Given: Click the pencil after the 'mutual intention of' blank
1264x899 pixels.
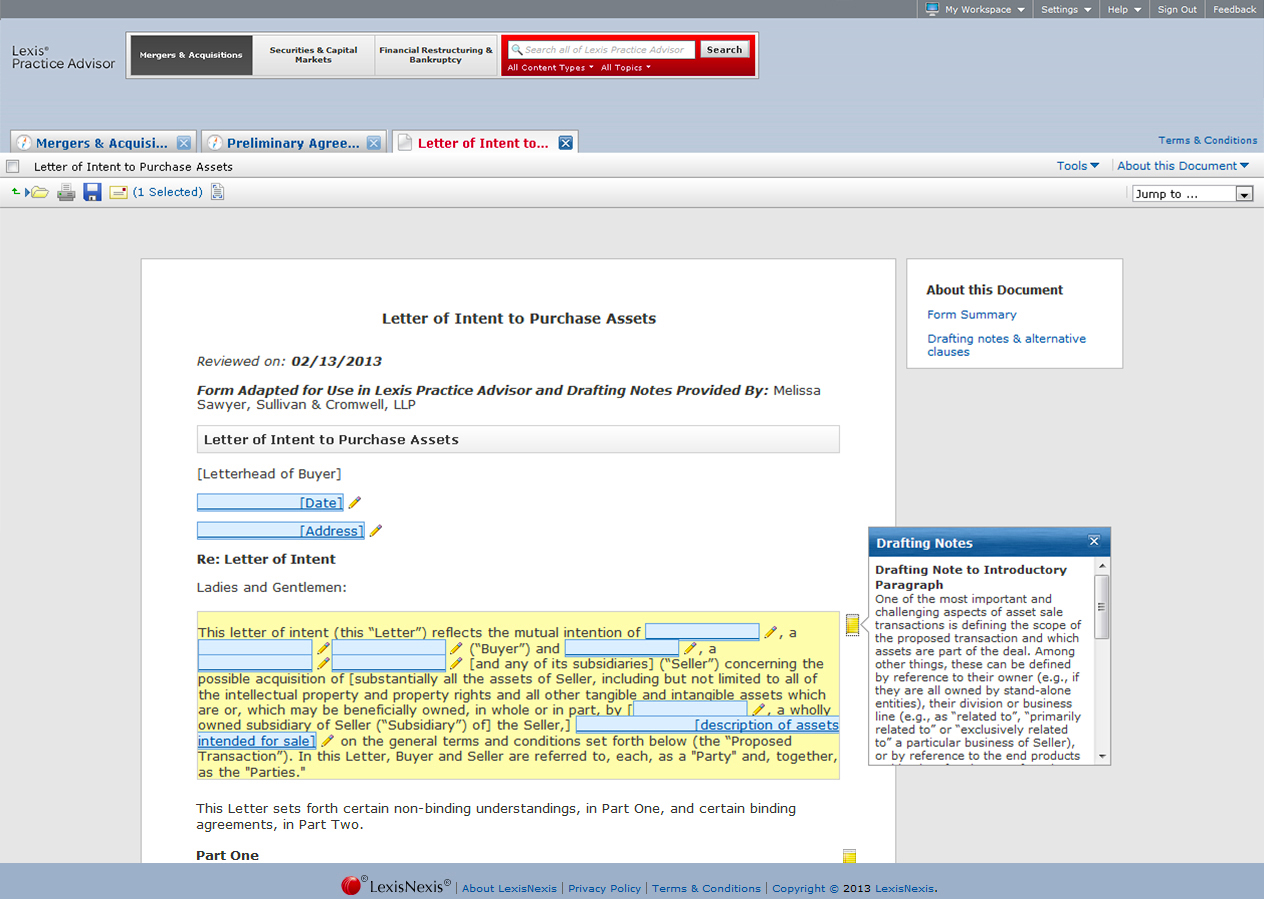Looking at the screenshot, I should (x=771, y=632).
